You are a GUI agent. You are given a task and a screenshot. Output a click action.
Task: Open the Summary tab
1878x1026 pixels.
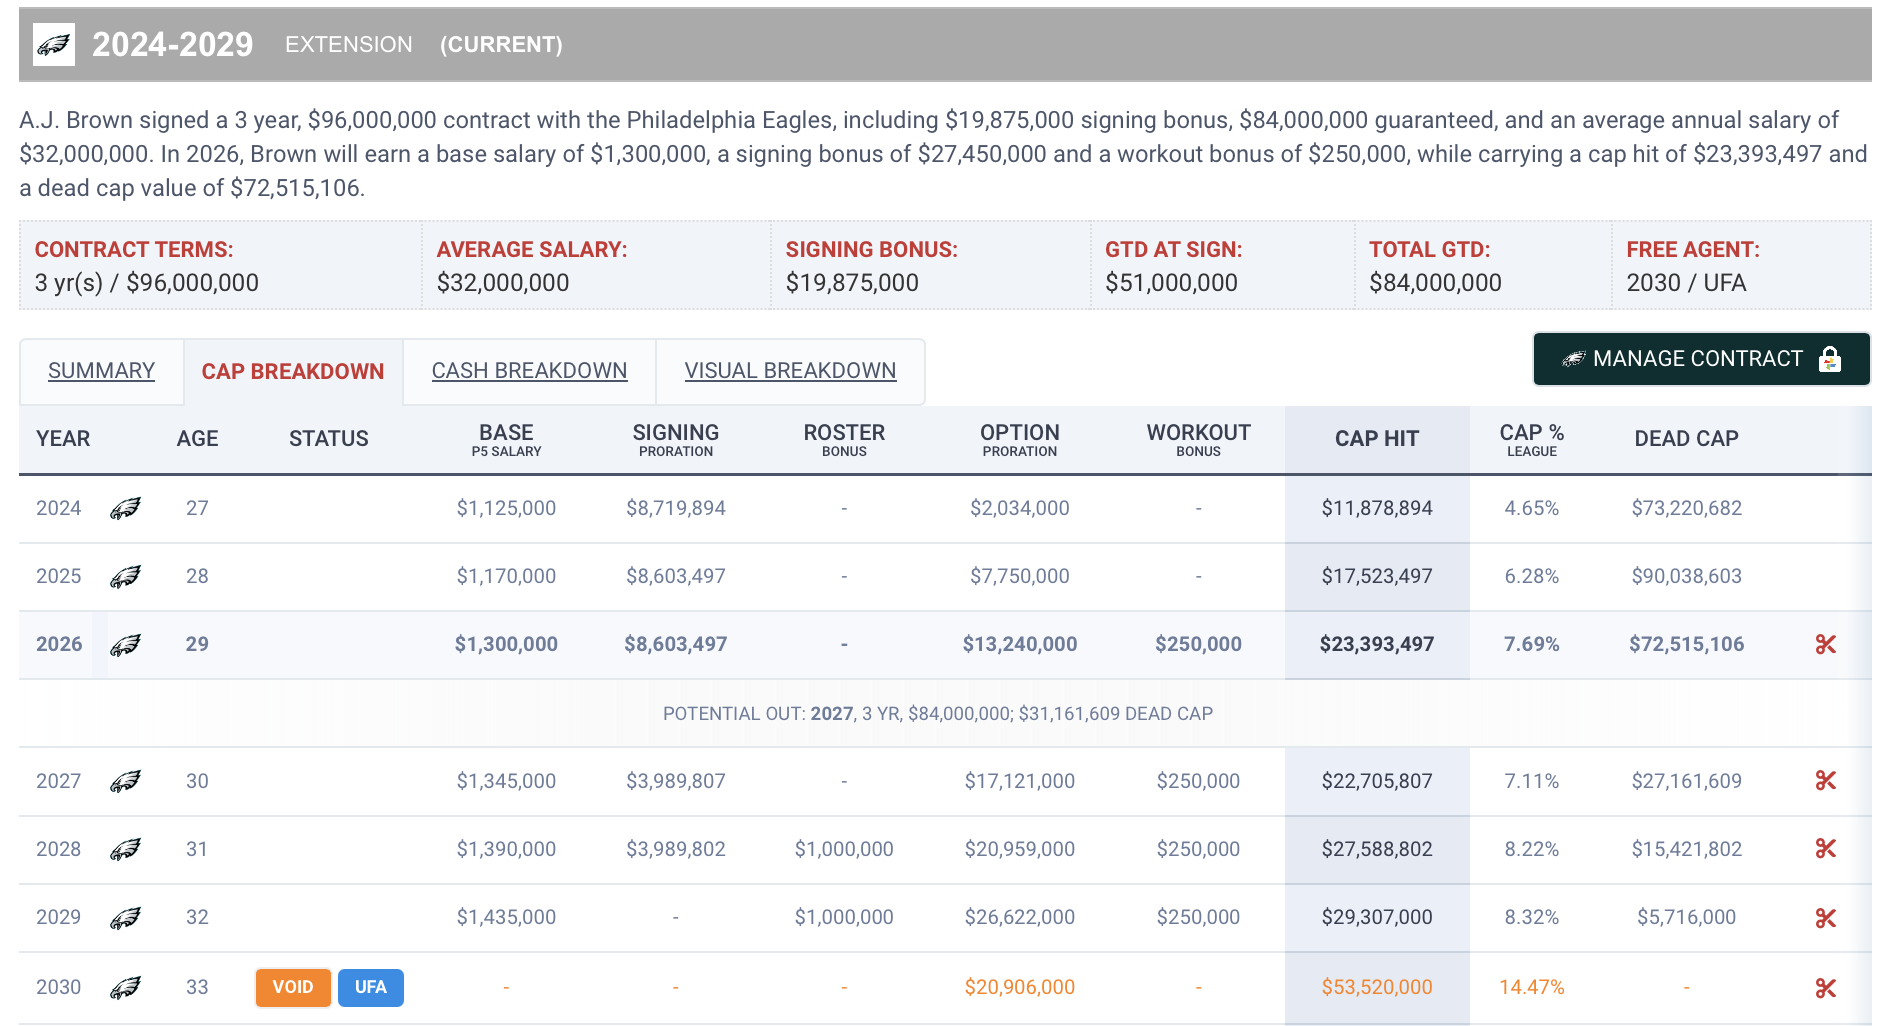tap(101, 371)
